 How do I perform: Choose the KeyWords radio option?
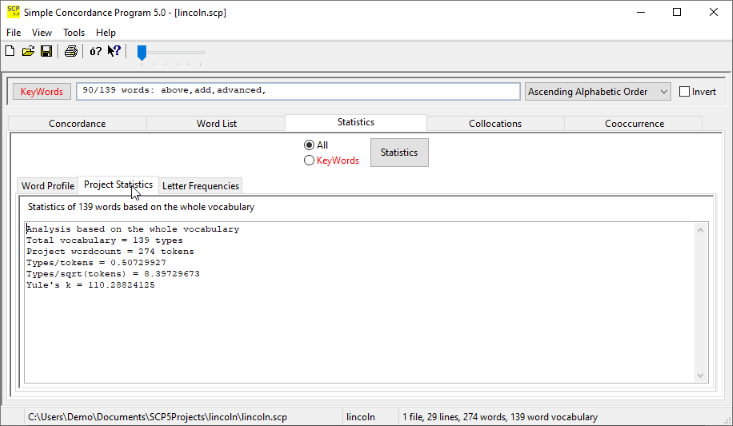pyautogui.click(x=310, y=160)
